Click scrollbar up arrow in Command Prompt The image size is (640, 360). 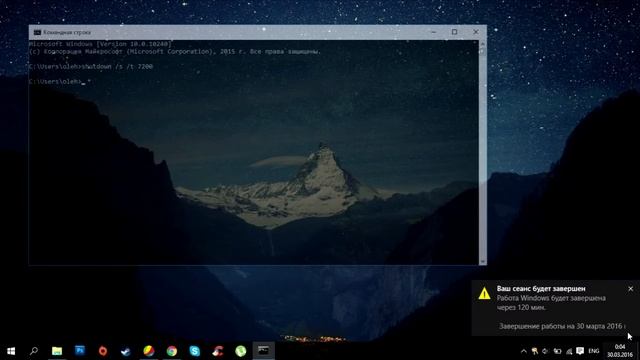483,43
